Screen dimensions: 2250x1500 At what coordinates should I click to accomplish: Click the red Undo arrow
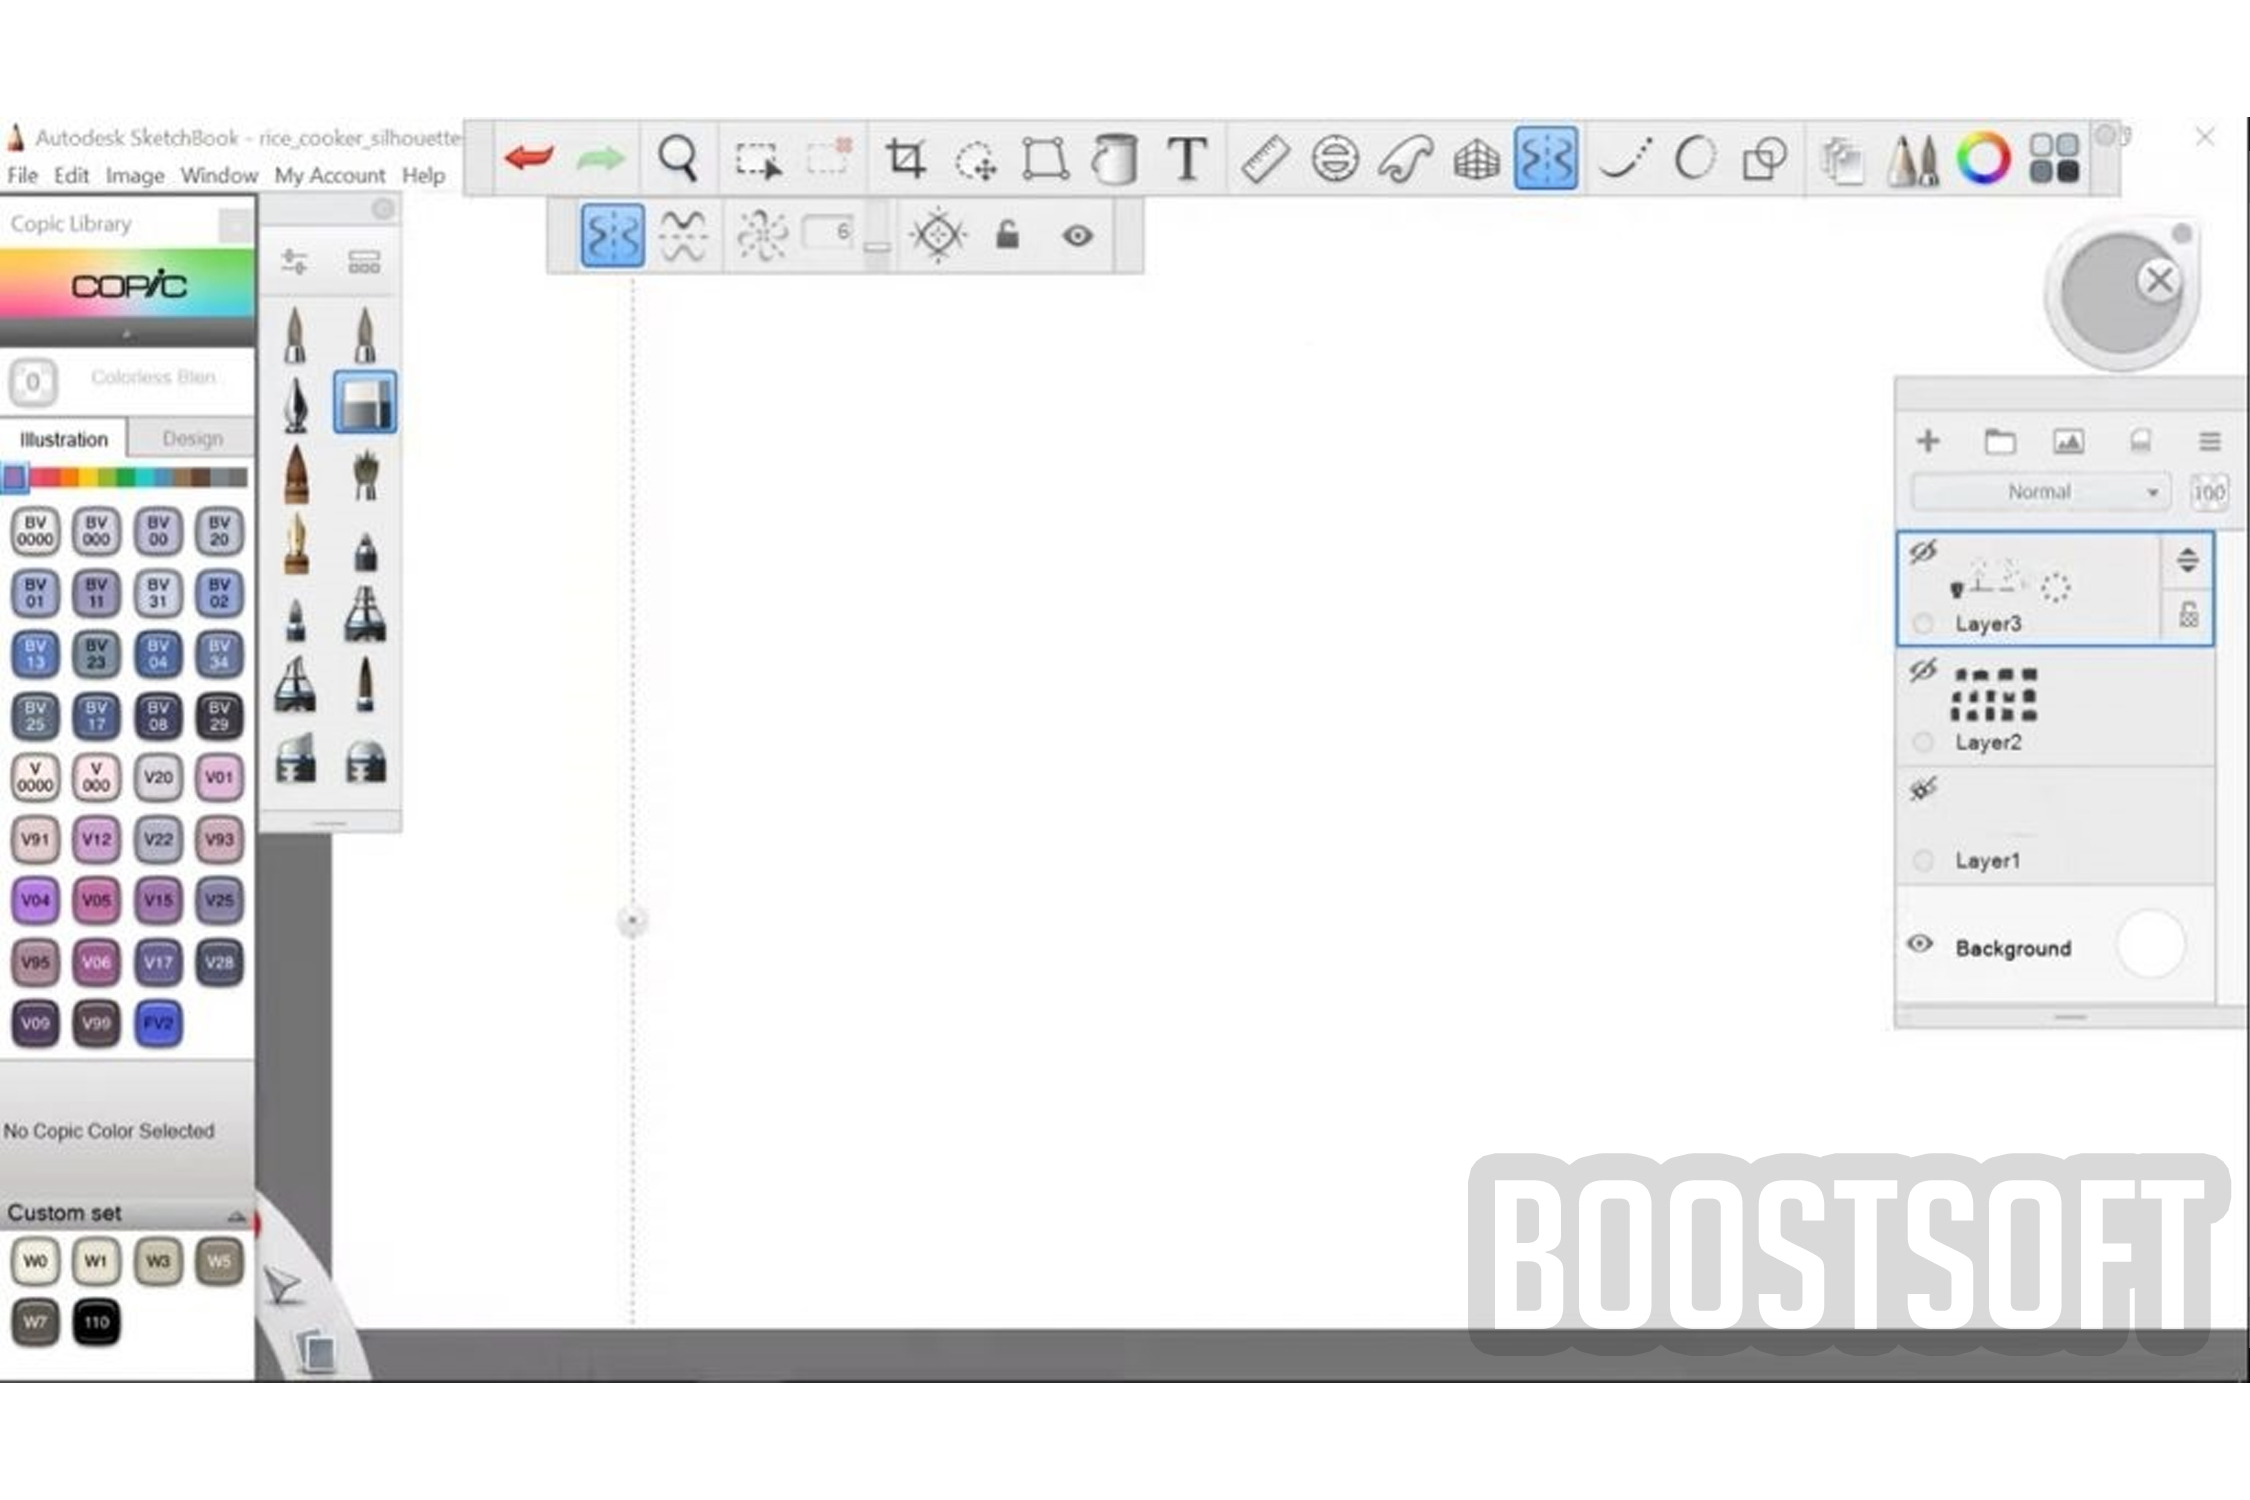click(529, 158)
